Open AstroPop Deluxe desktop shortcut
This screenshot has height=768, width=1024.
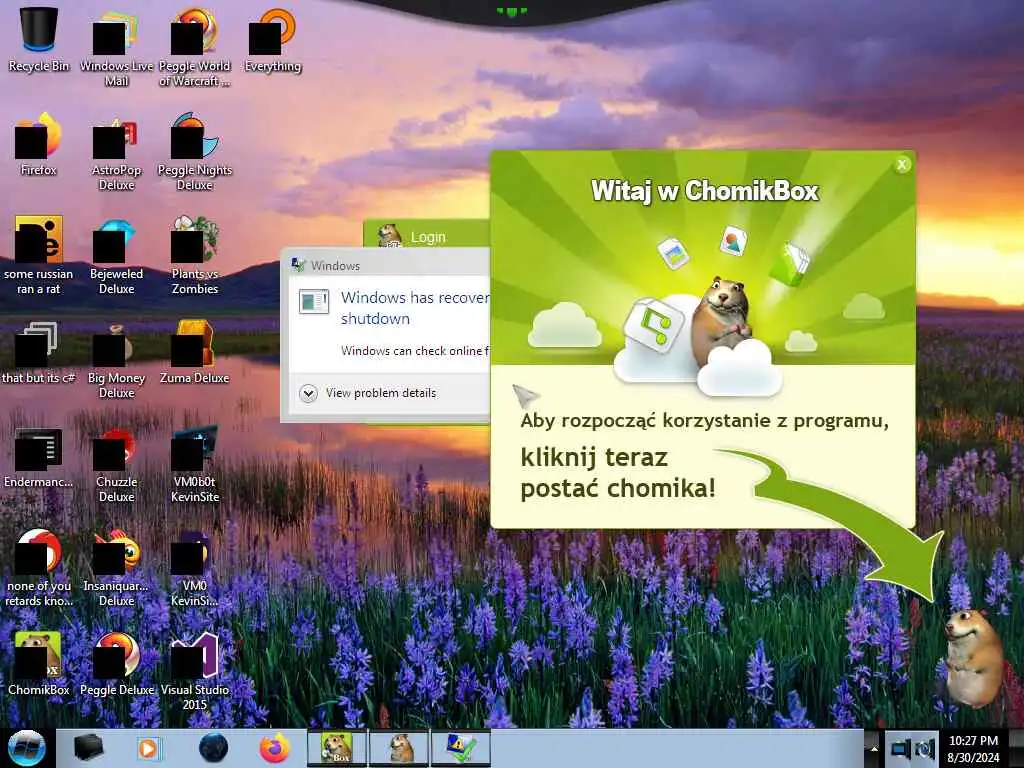(116, 152)
